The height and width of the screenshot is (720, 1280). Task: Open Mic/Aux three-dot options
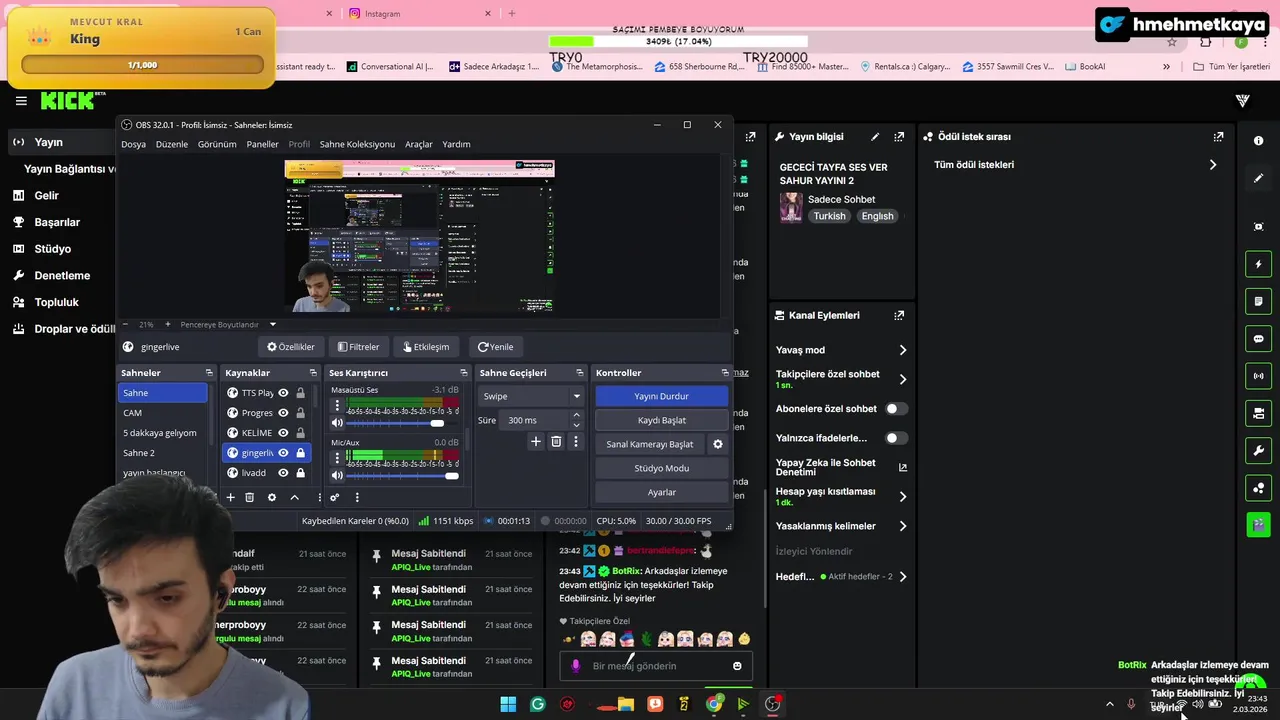[337, 458]
